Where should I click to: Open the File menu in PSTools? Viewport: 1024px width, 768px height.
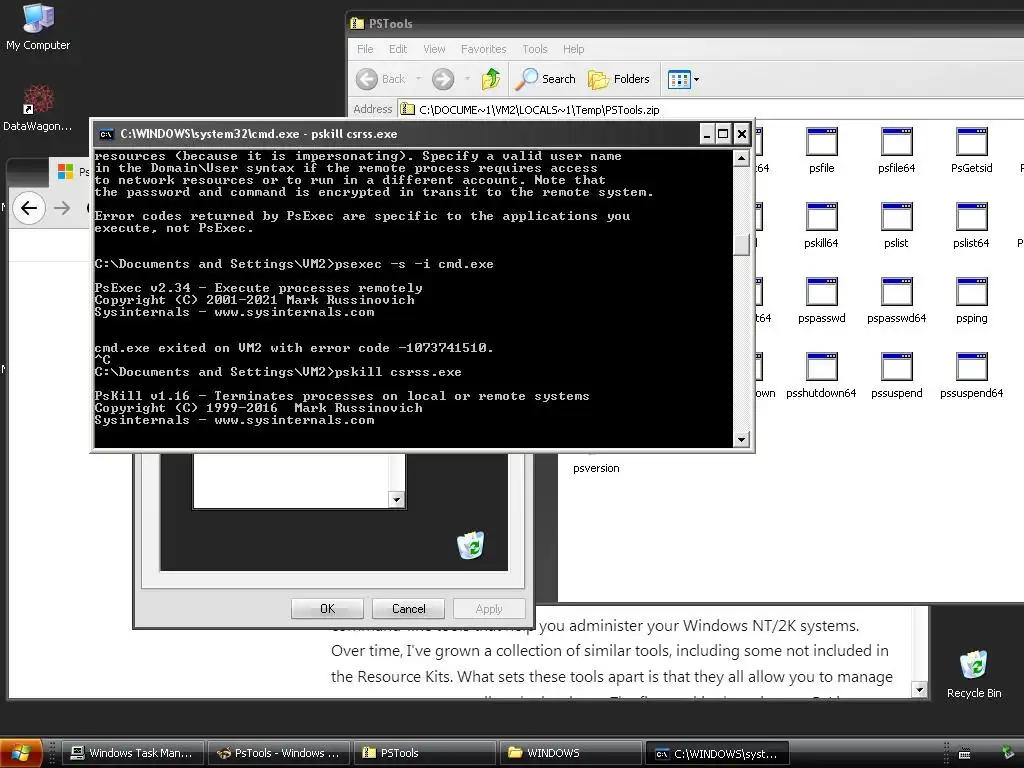[365, 49]
